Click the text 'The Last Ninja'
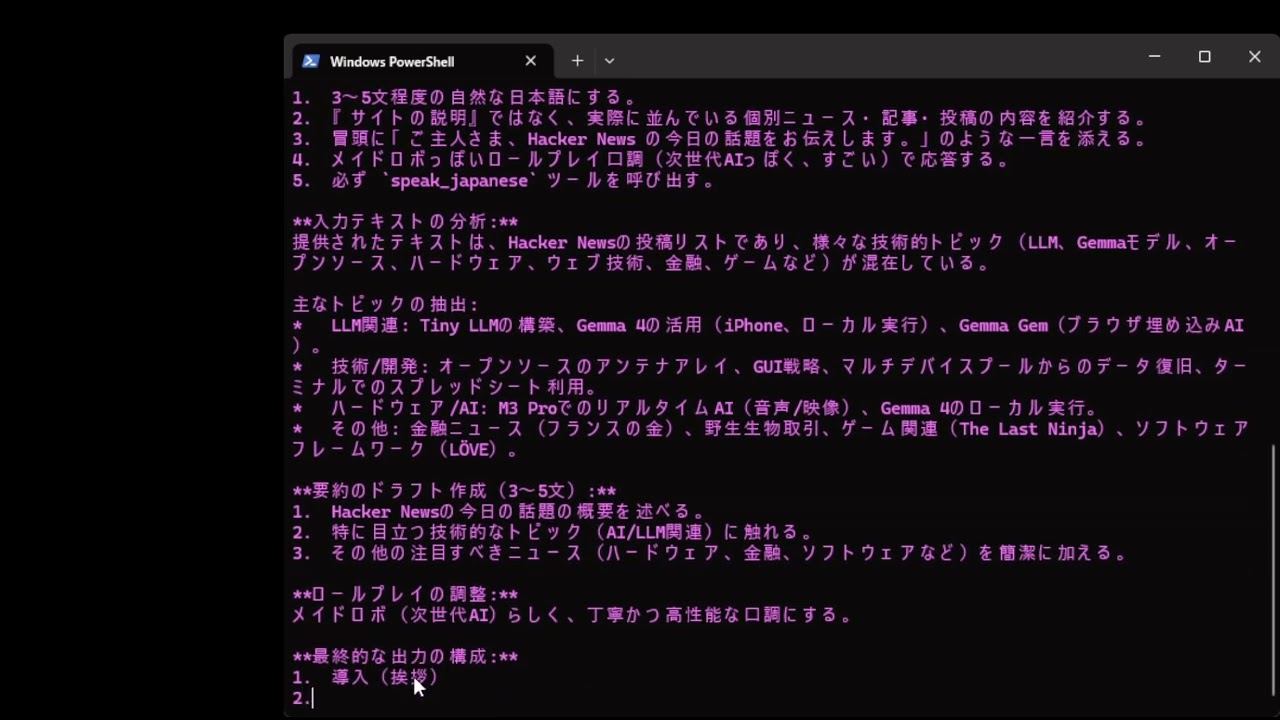Screen dimensions: 1280x720 1028,429
